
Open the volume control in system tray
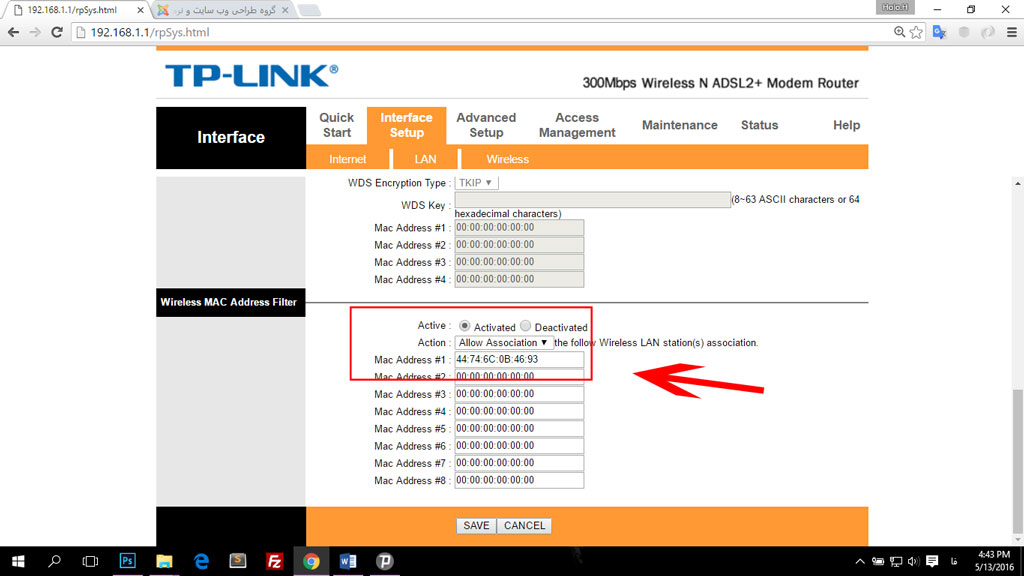pos(913,562)
